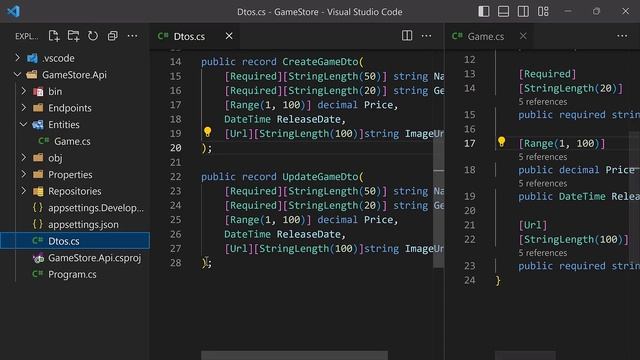The height and width of the screenshot is (360, 640).
Task: Create a new folder in Explorer
Action: tap(73, 36)
